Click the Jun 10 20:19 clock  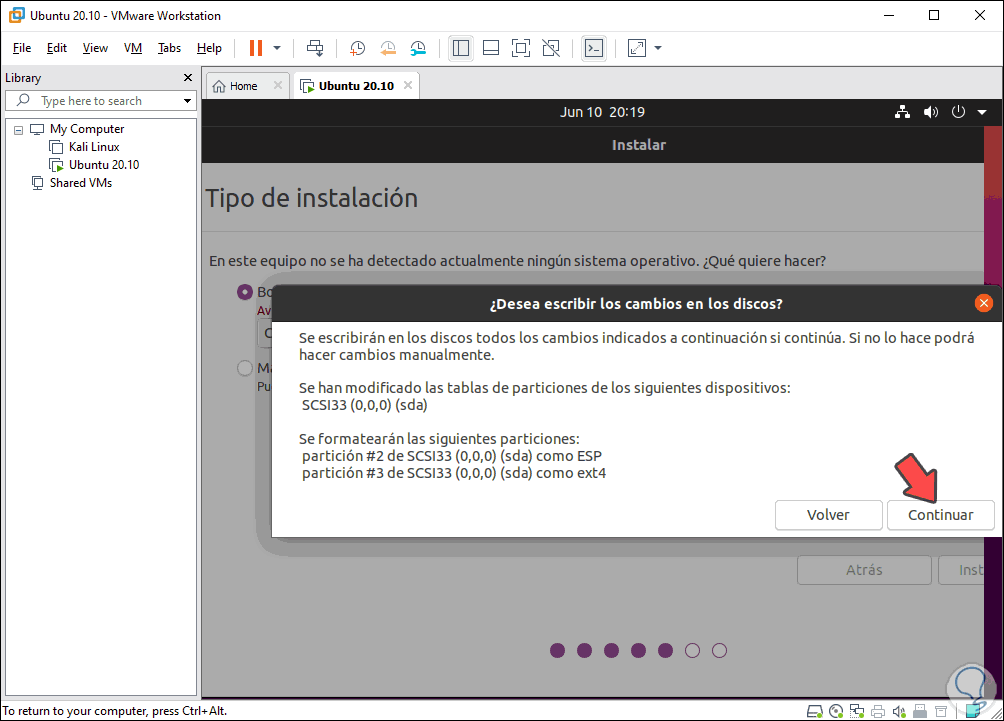[x=603, y=112]
